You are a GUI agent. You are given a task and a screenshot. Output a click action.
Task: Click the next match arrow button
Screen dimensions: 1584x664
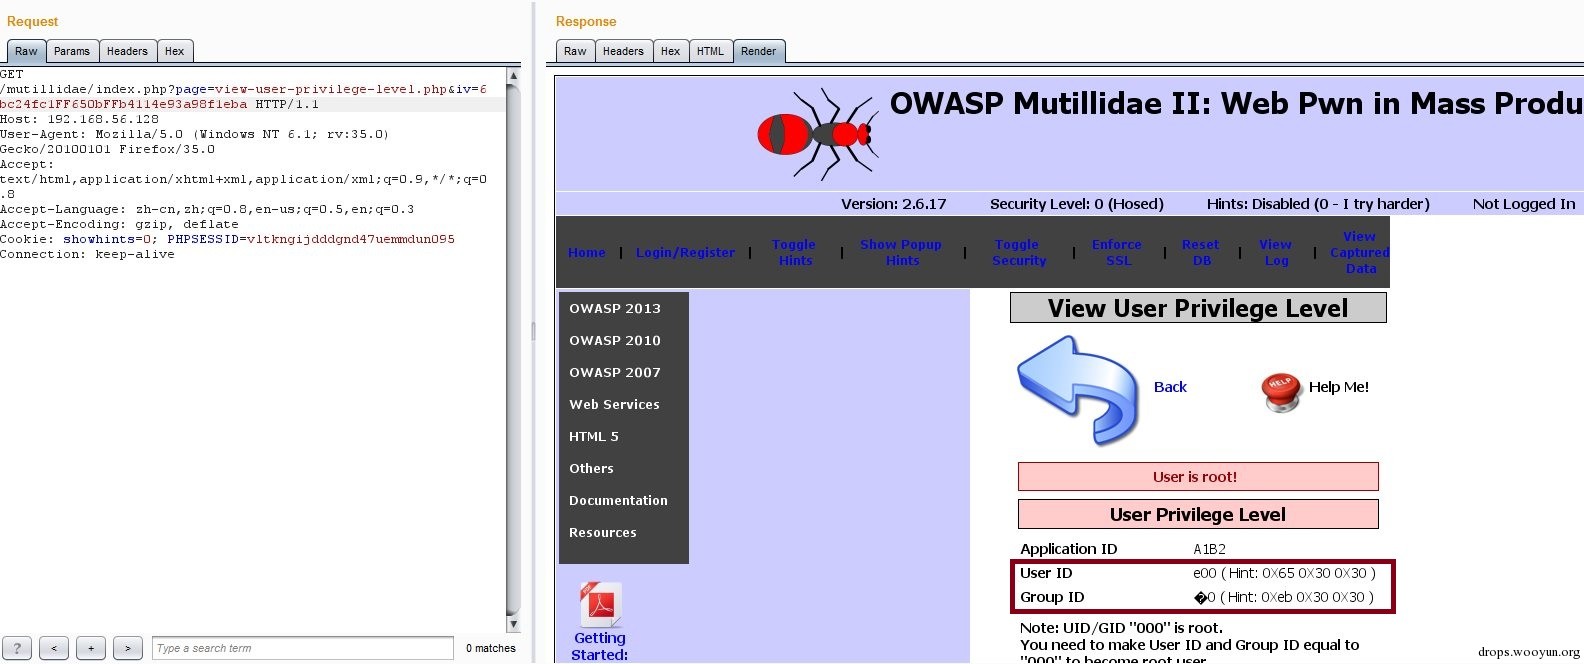(x=127, y=648)
